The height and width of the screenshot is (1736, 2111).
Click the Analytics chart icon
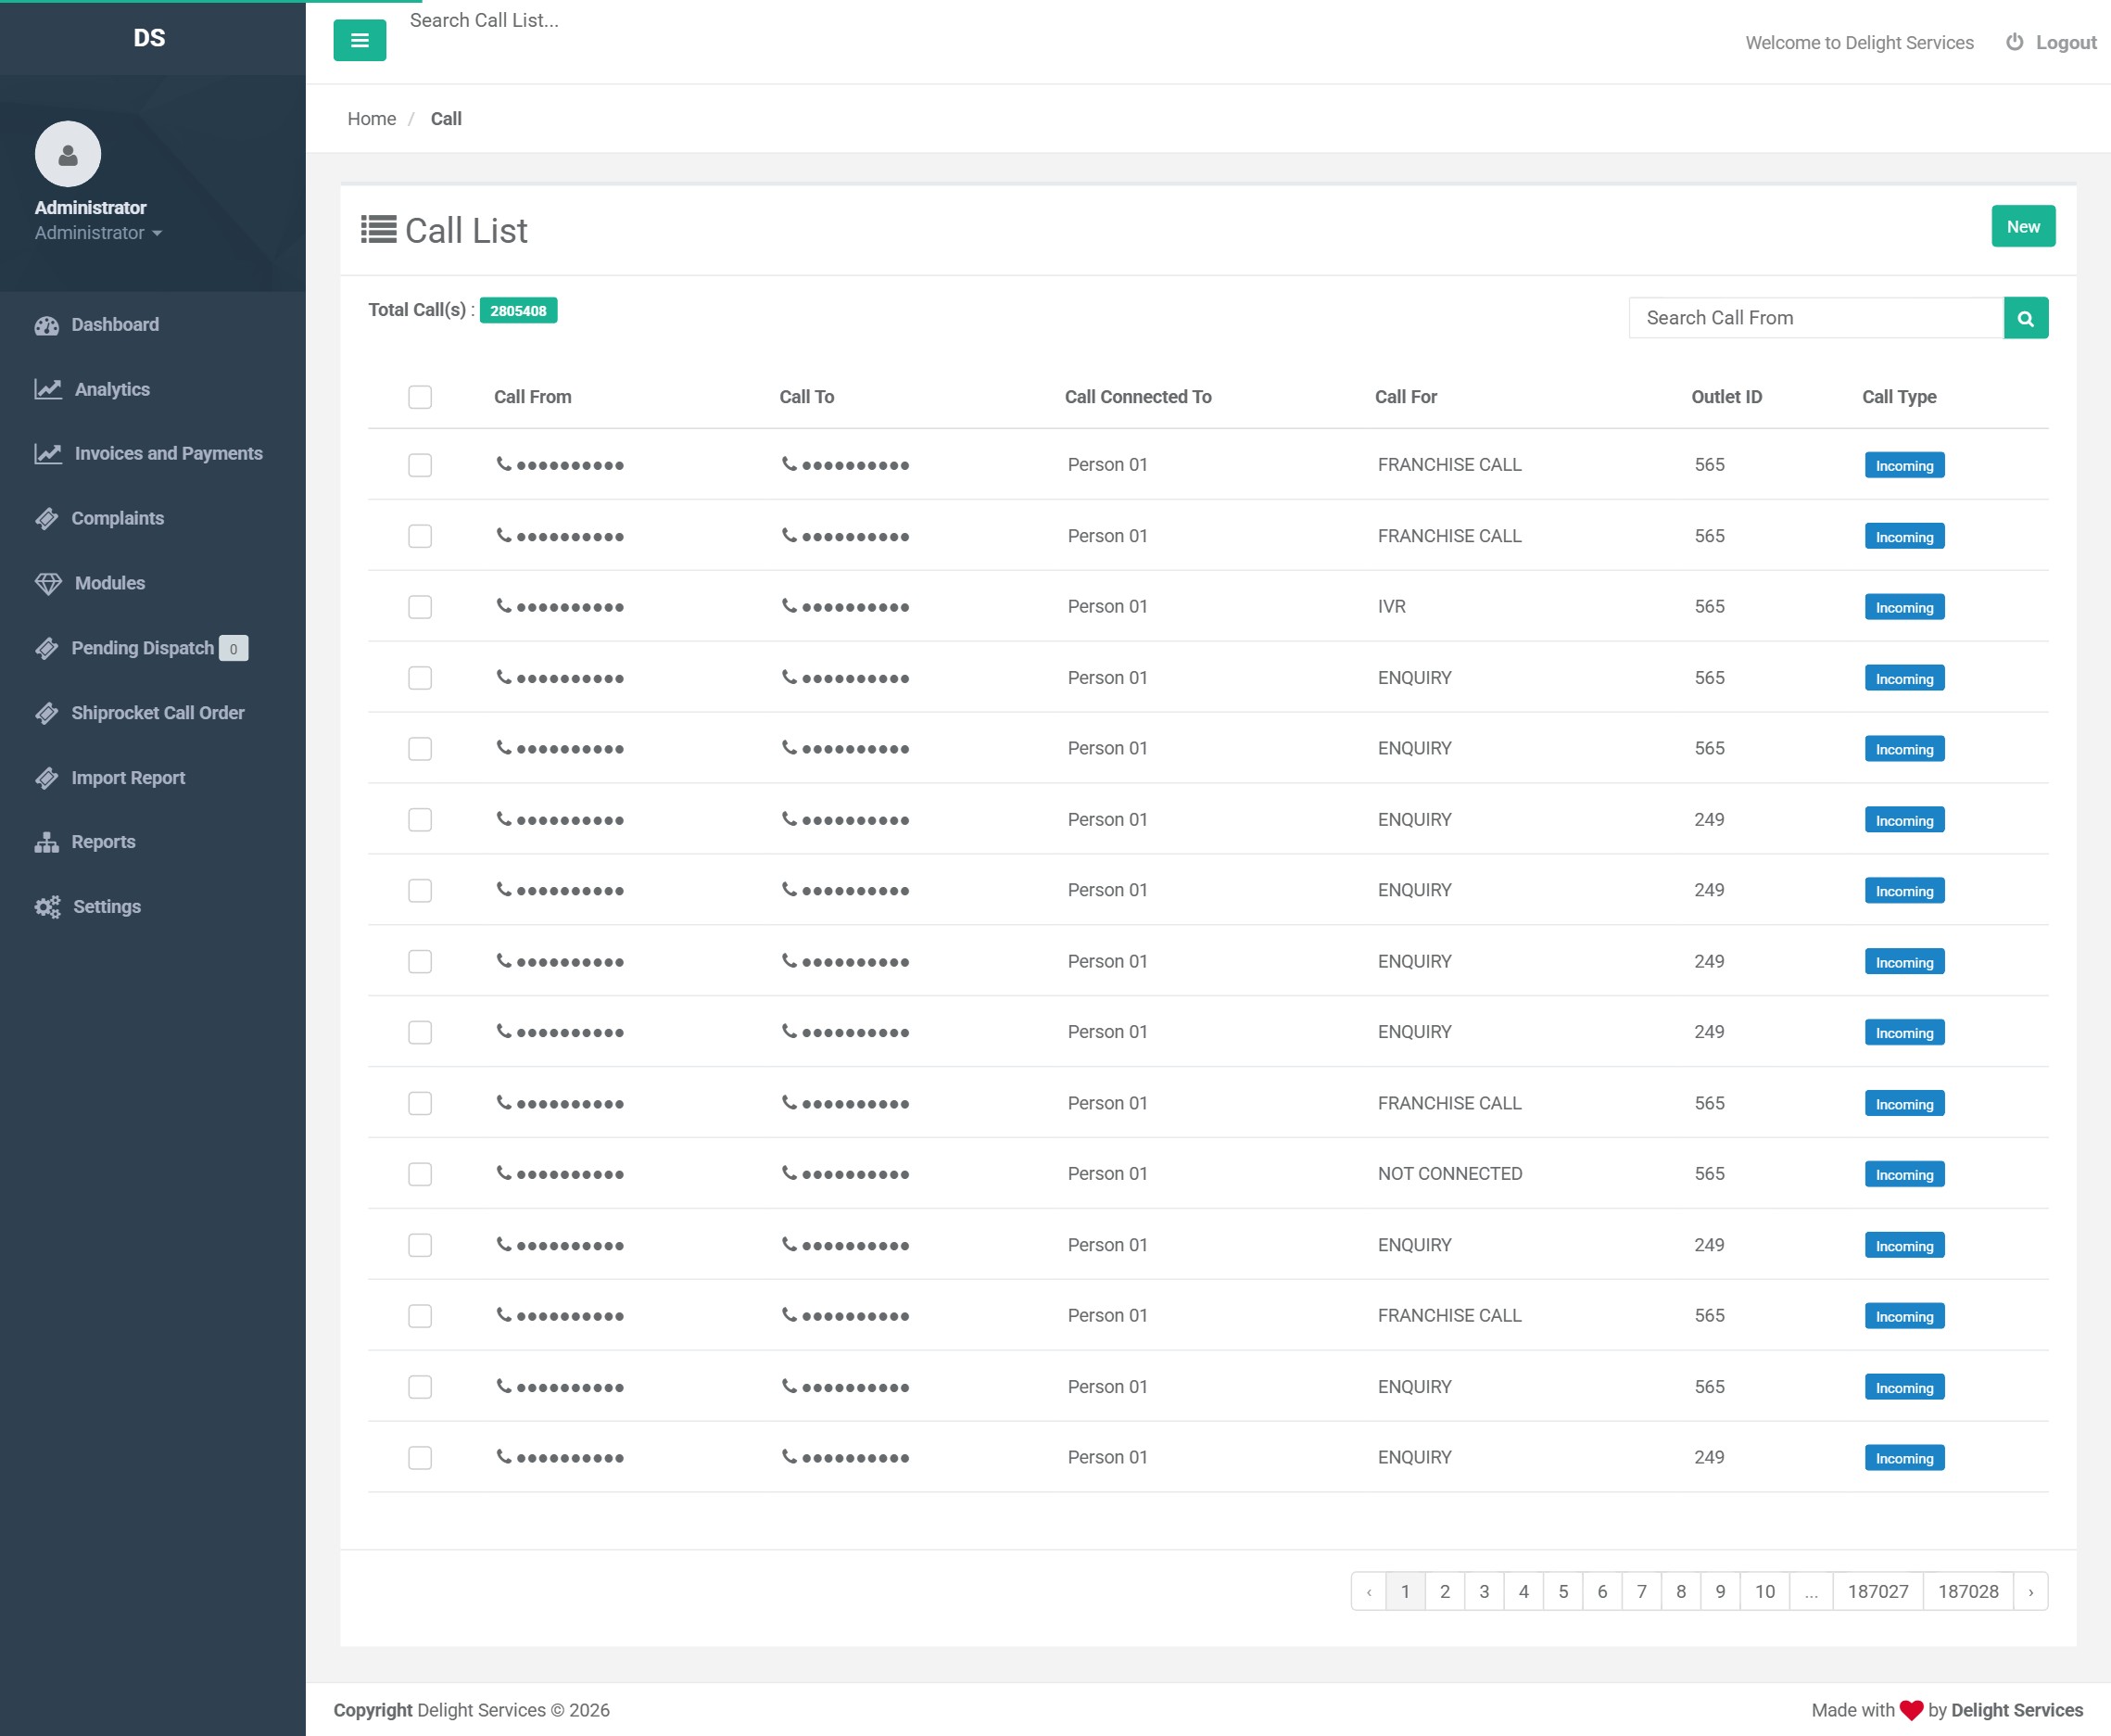pyautogui.click(x=48, y=389)
